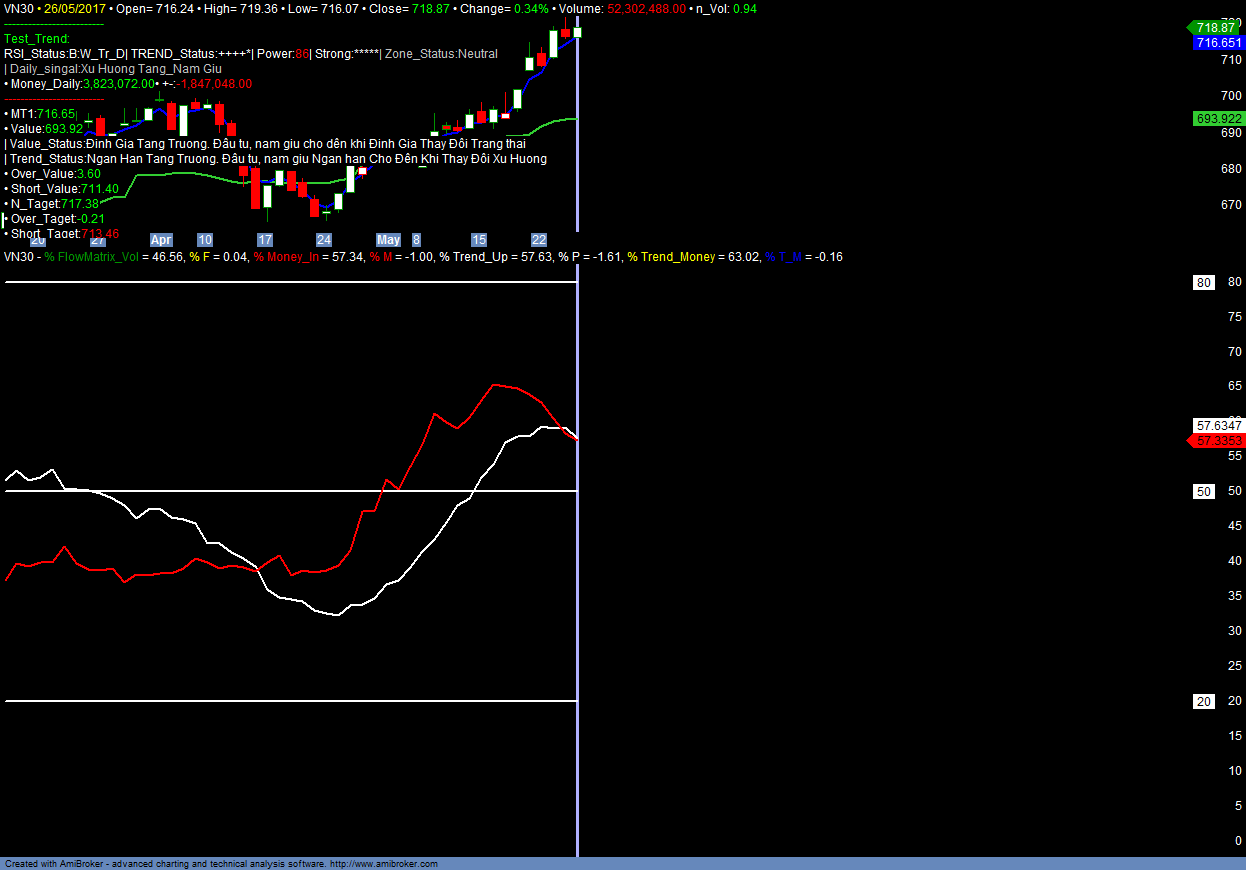The image size is (1246, 870).
Task: Click the green 693.922 value label
Action: (x=1218, y=119)
